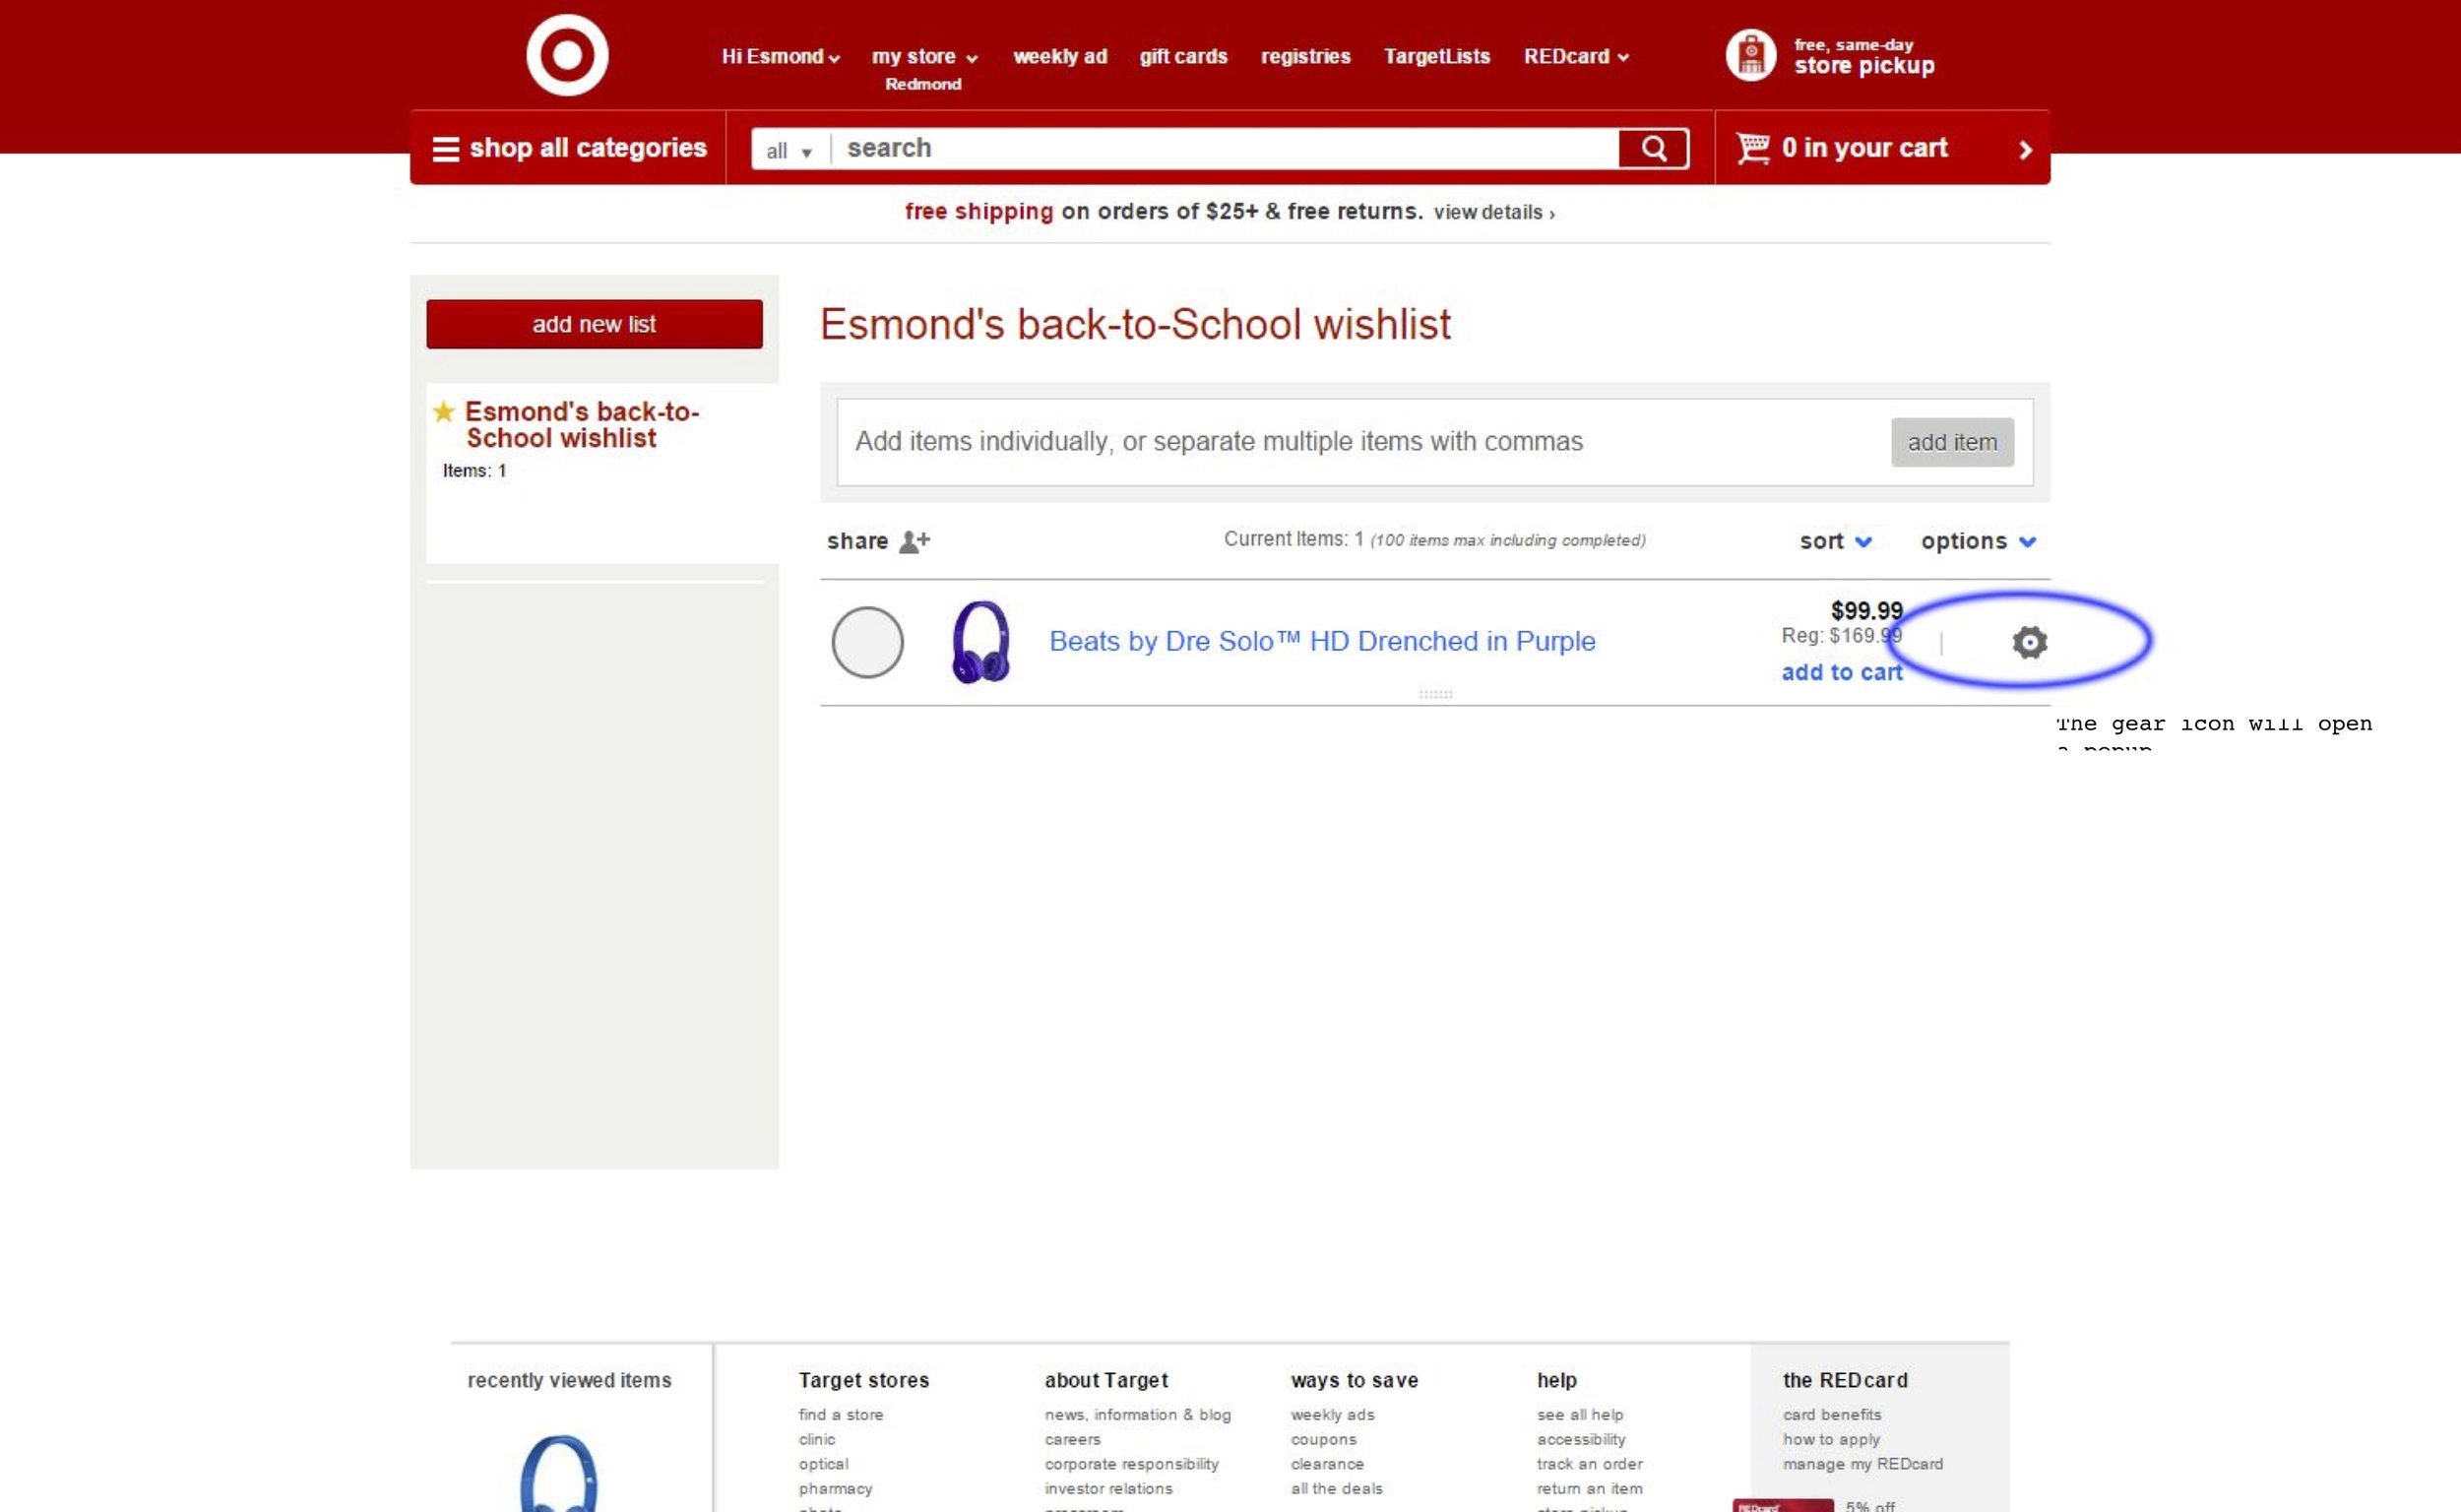Click investor relations footer link
The width and height of the screenshot is (2461, 1512).
(x=1108, y=1488)
